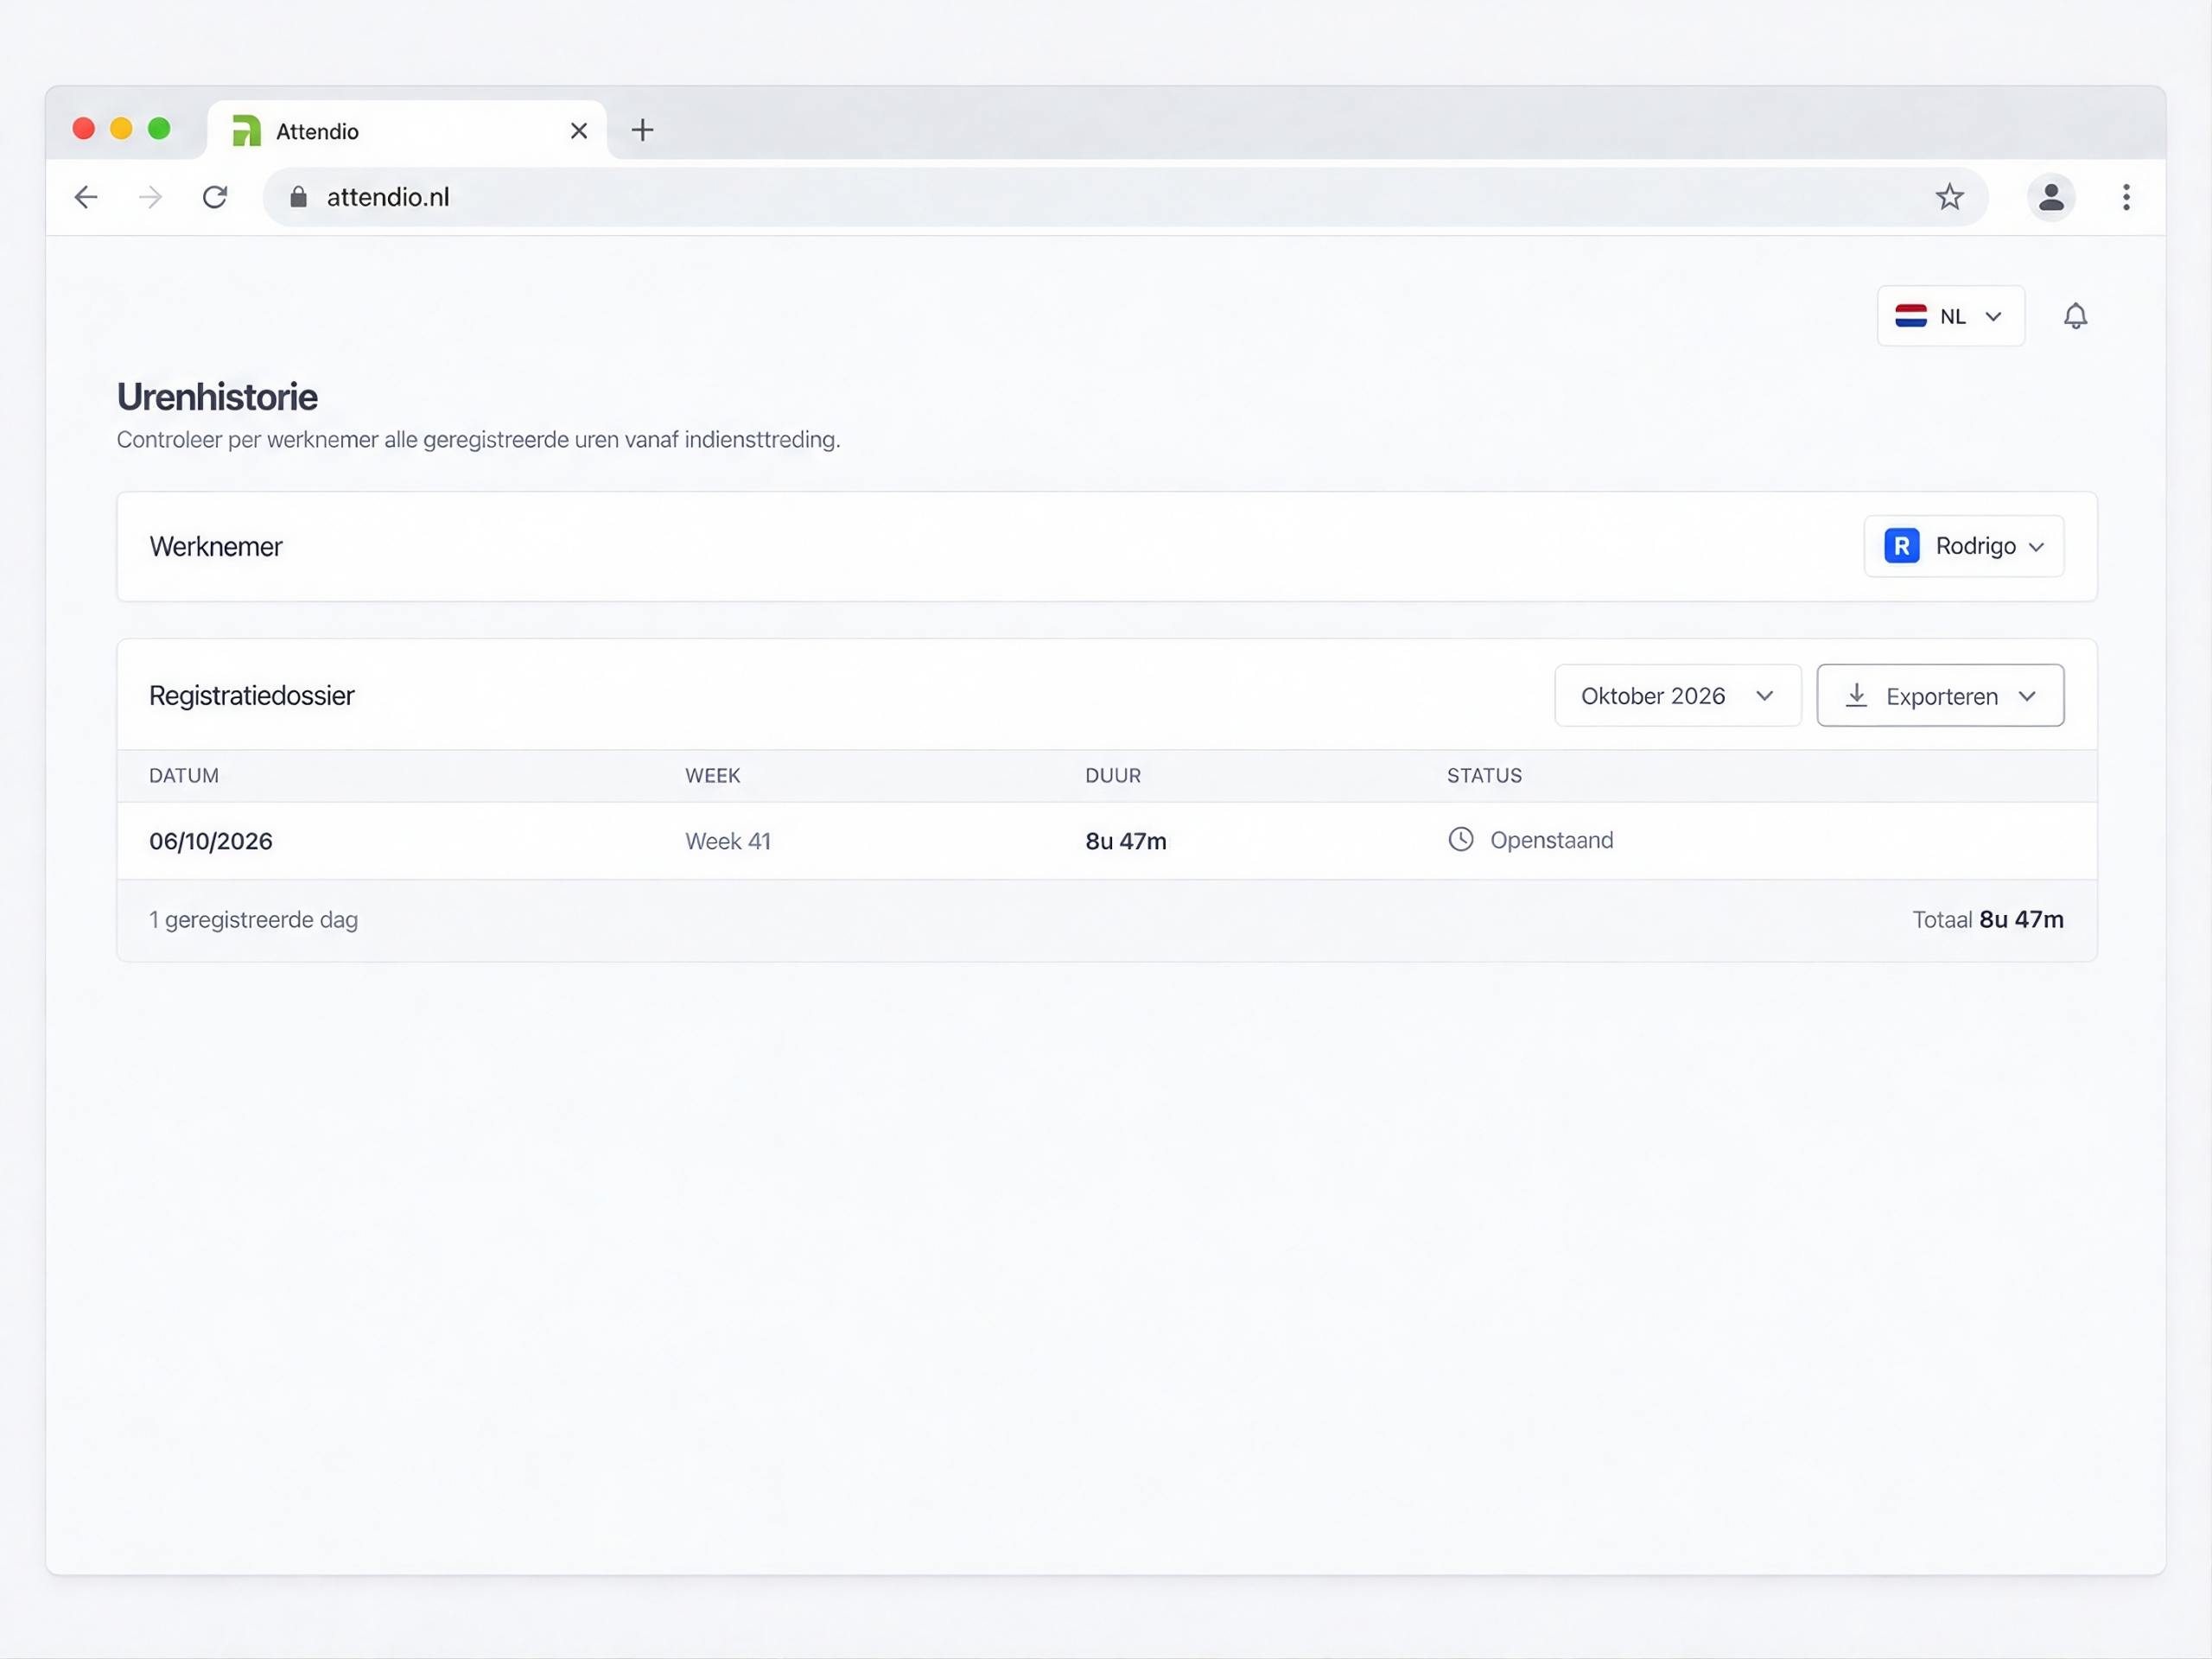Click the DATUM column header
The image size is (2212, 1659).
click(x=184, y=776)
